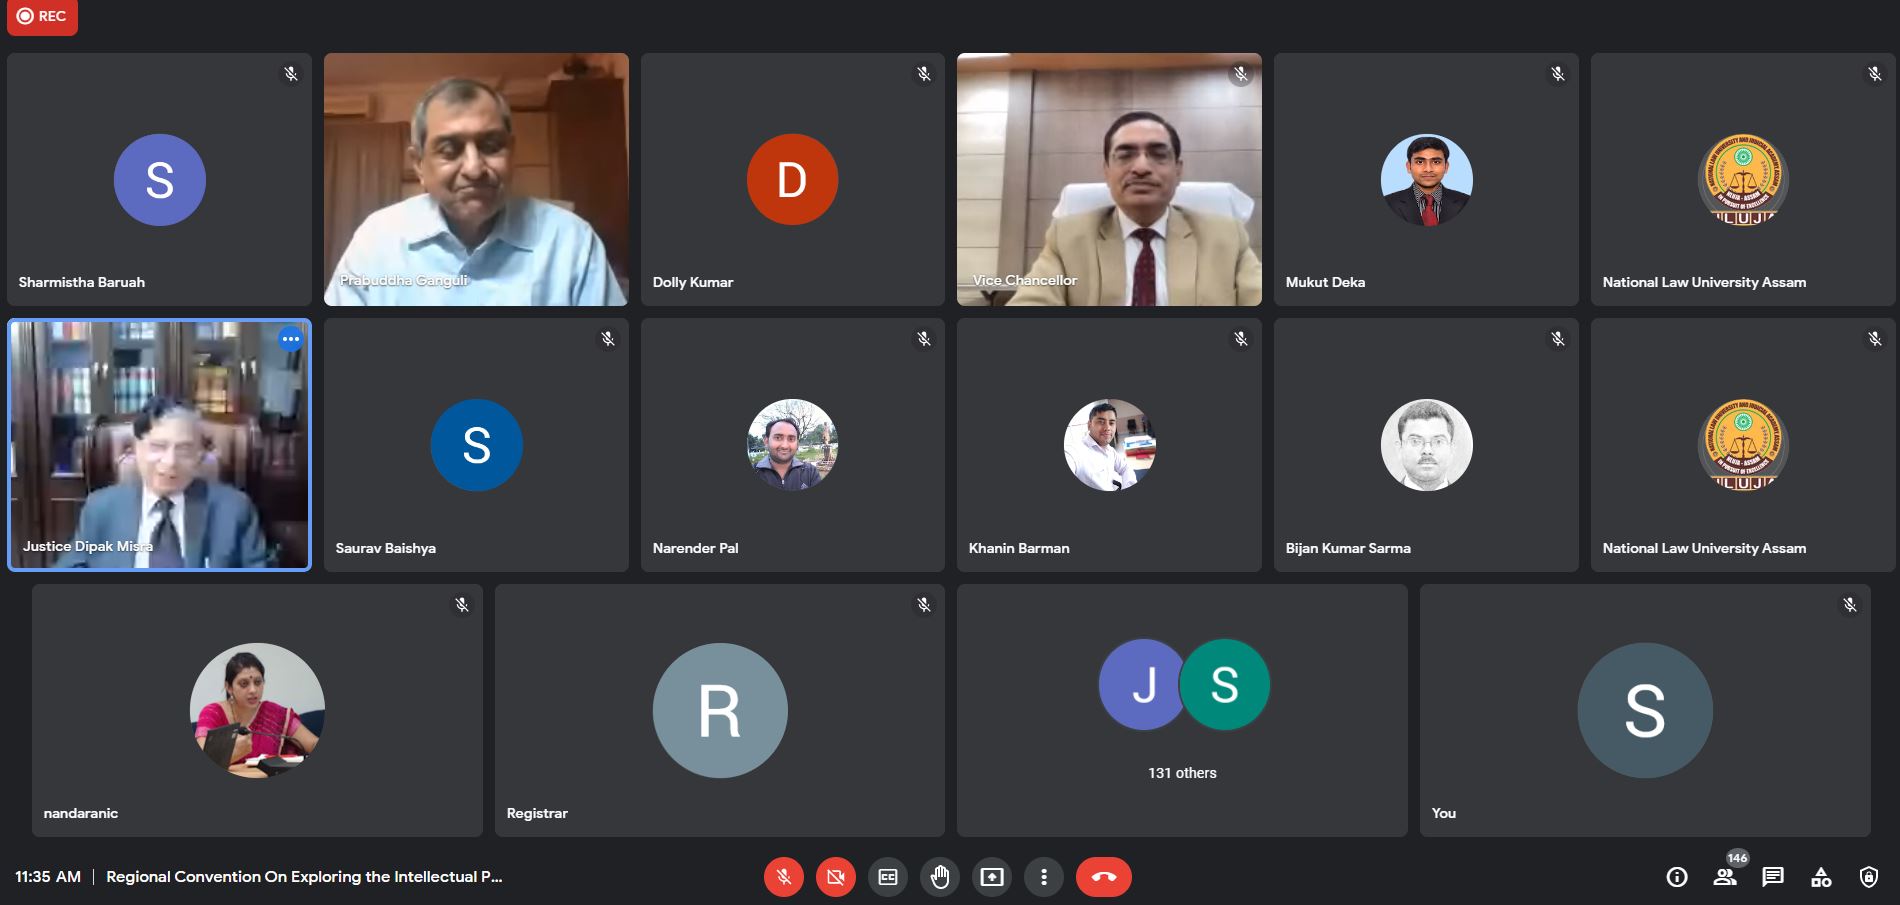Leave the call with the red hang-up button
Viewport: 1900px width, 905px height.
[1103, 877]
